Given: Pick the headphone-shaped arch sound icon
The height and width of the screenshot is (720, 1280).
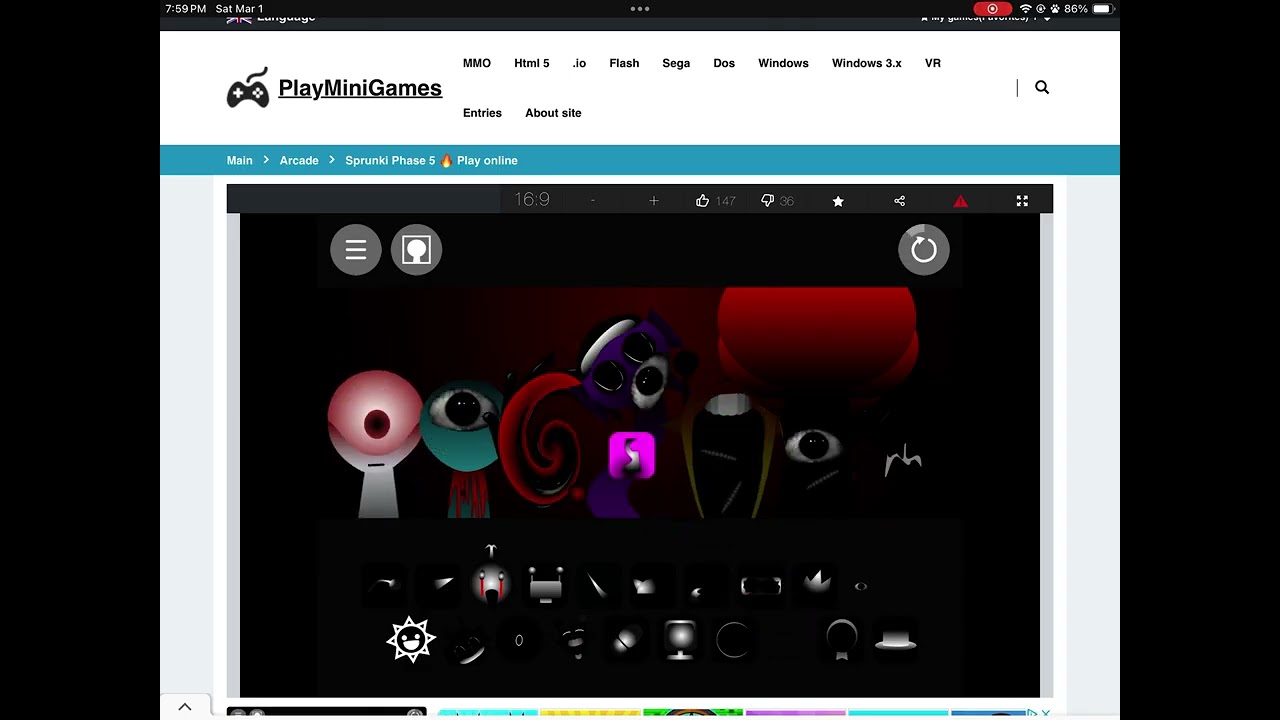Looking at the screenshot, I should pos(842,640).
